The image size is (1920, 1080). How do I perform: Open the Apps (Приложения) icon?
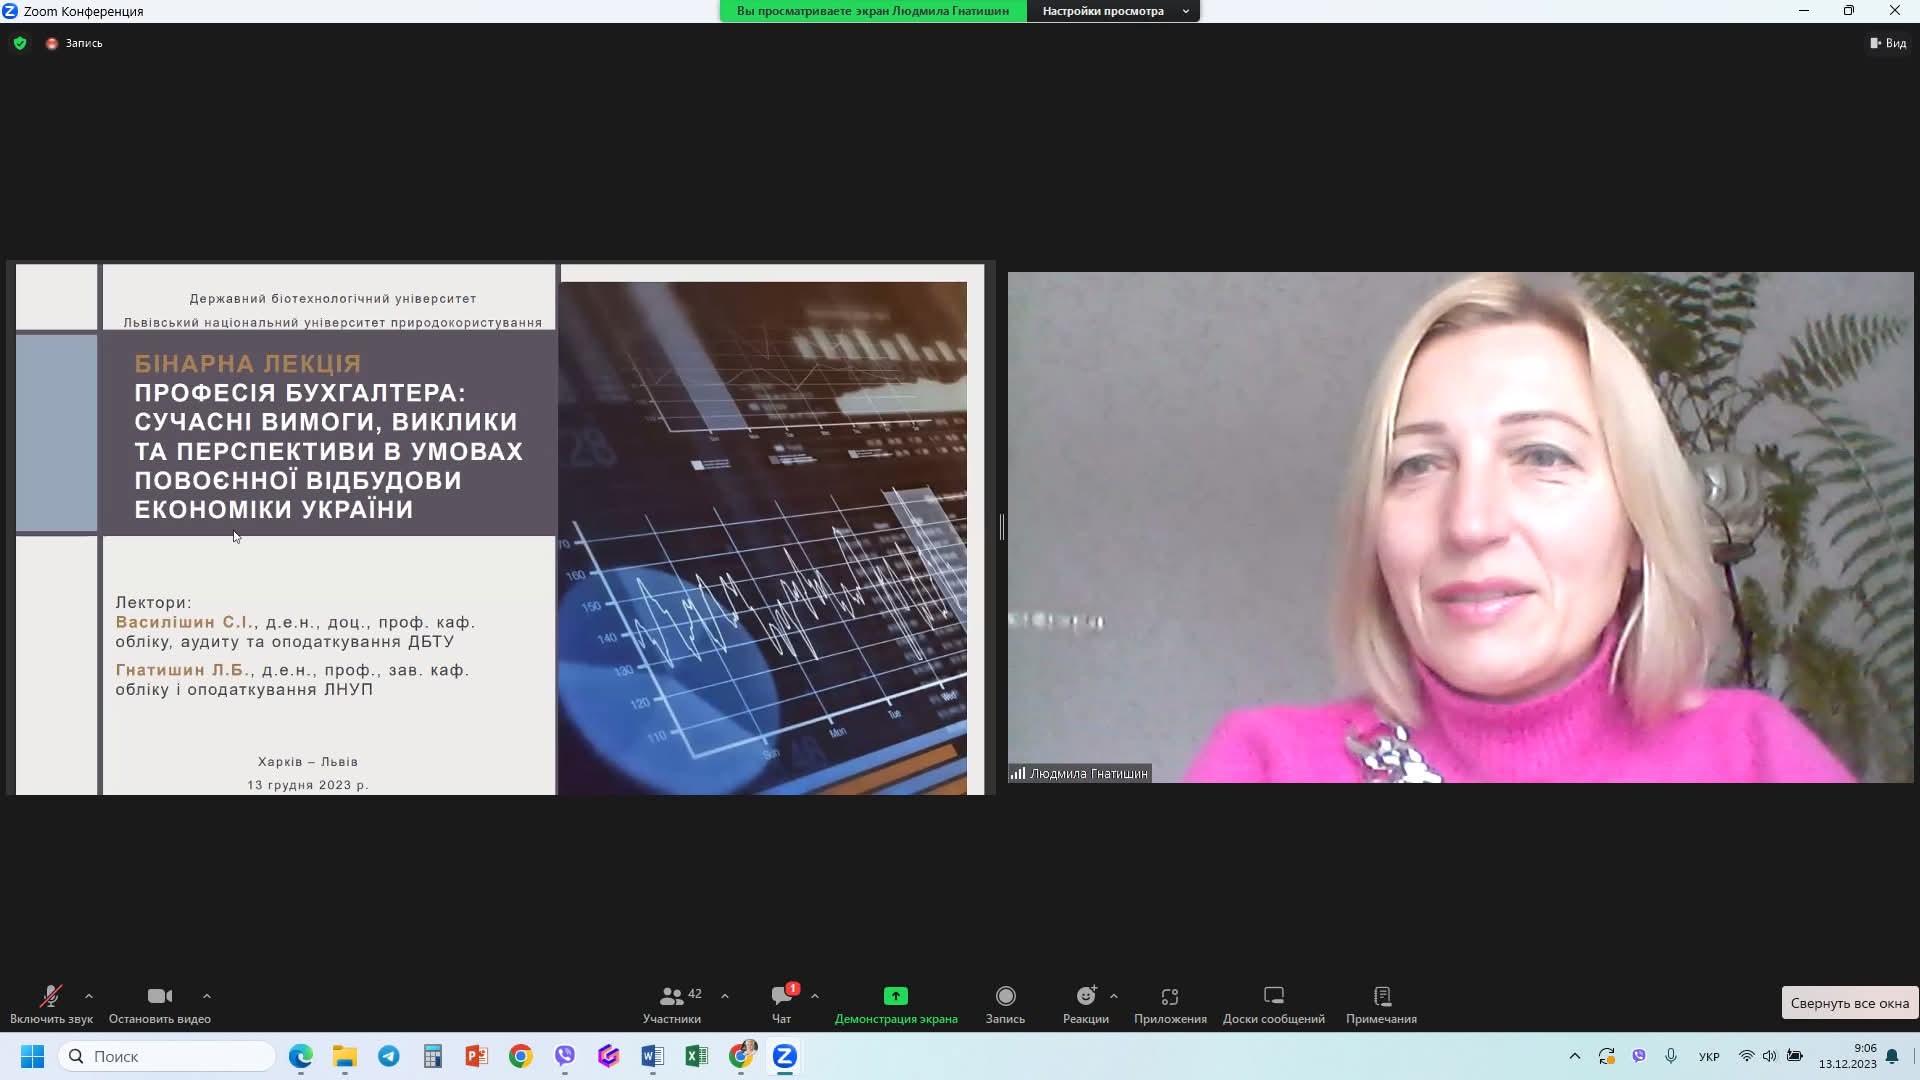point(1170,996)
